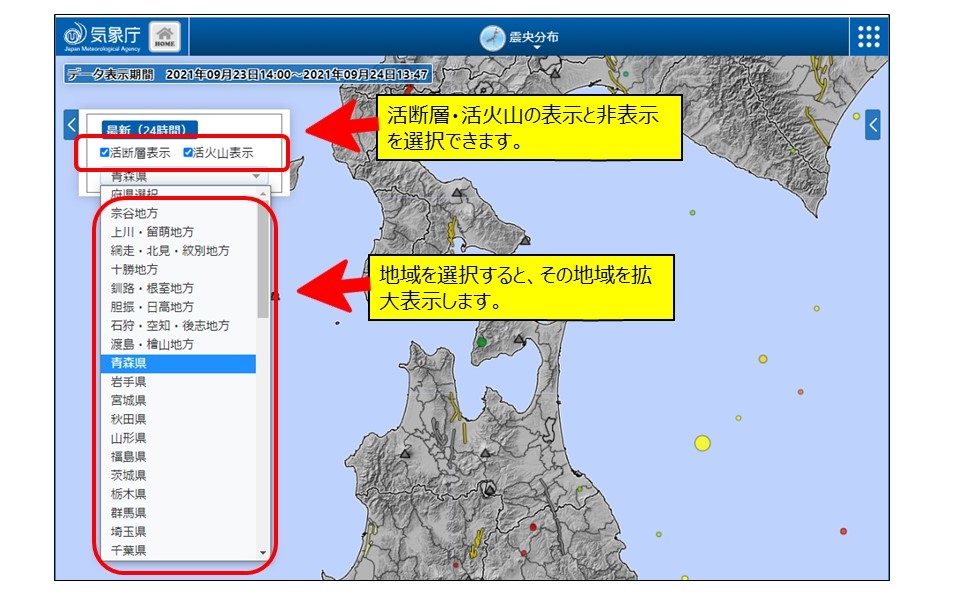Click the green epicenter dot near Hakodate

[482, 342]
